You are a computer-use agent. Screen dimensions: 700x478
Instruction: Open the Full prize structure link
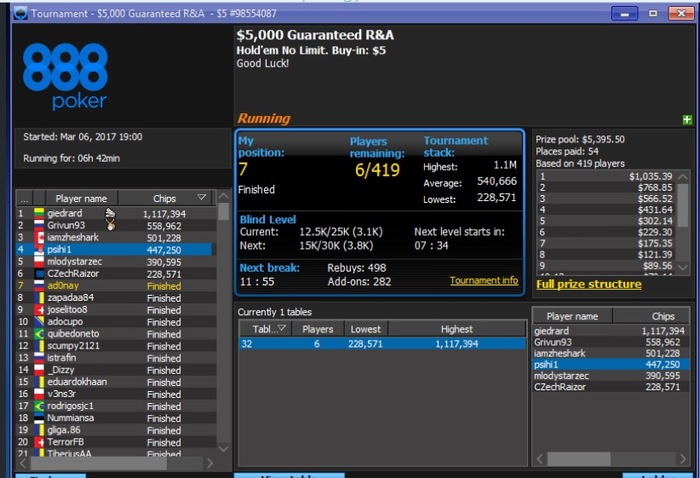tap(589, 284)
